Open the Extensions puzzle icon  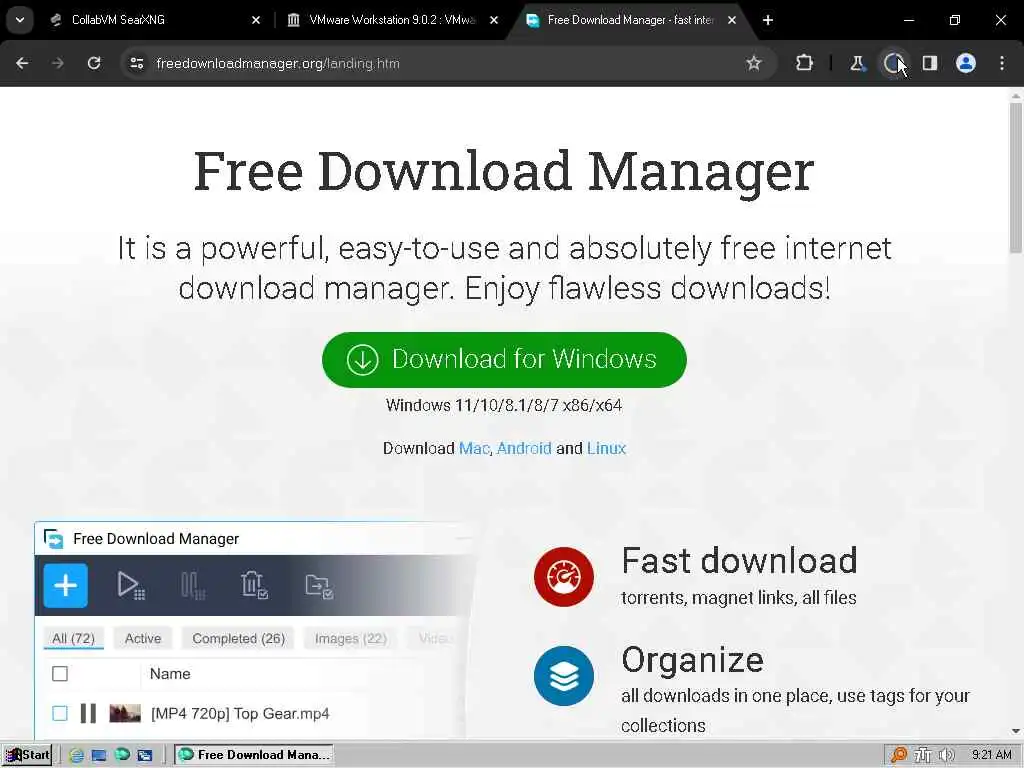click(805, 63)
